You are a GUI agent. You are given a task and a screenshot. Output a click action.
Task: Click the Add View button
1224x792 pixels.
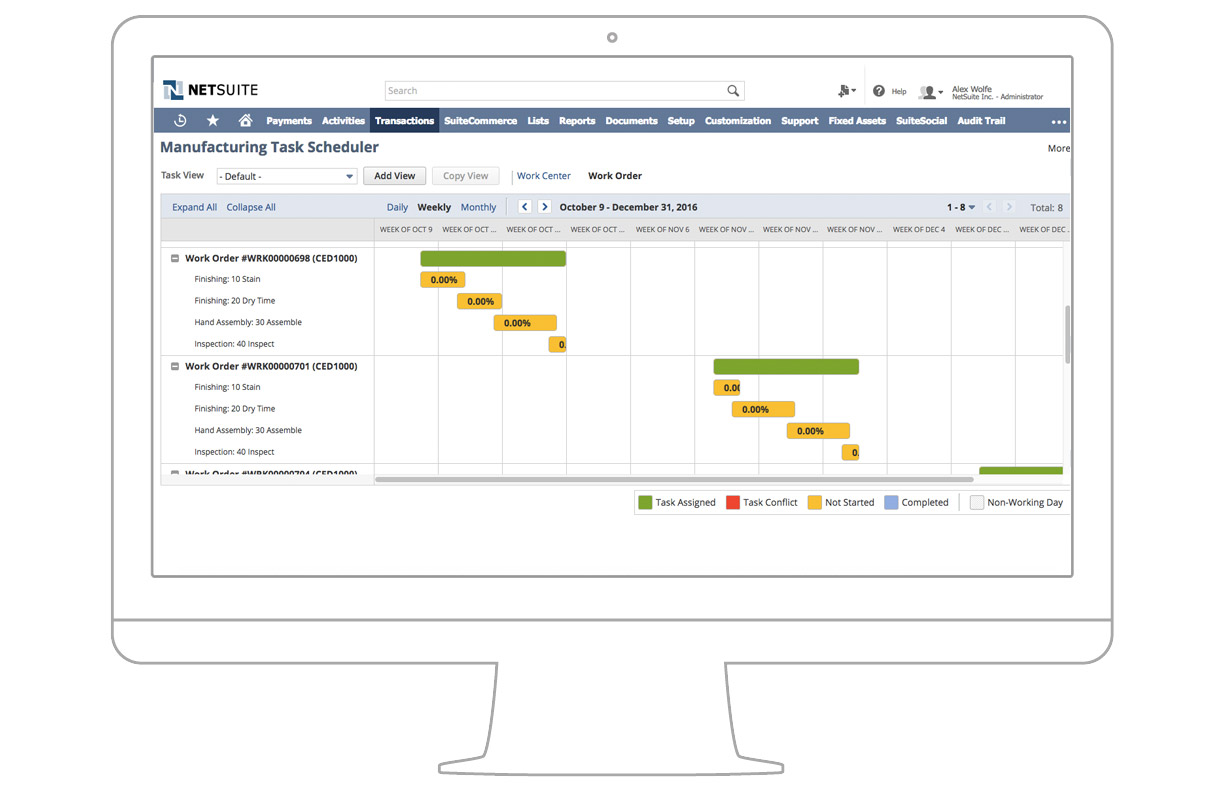(394, 175)
